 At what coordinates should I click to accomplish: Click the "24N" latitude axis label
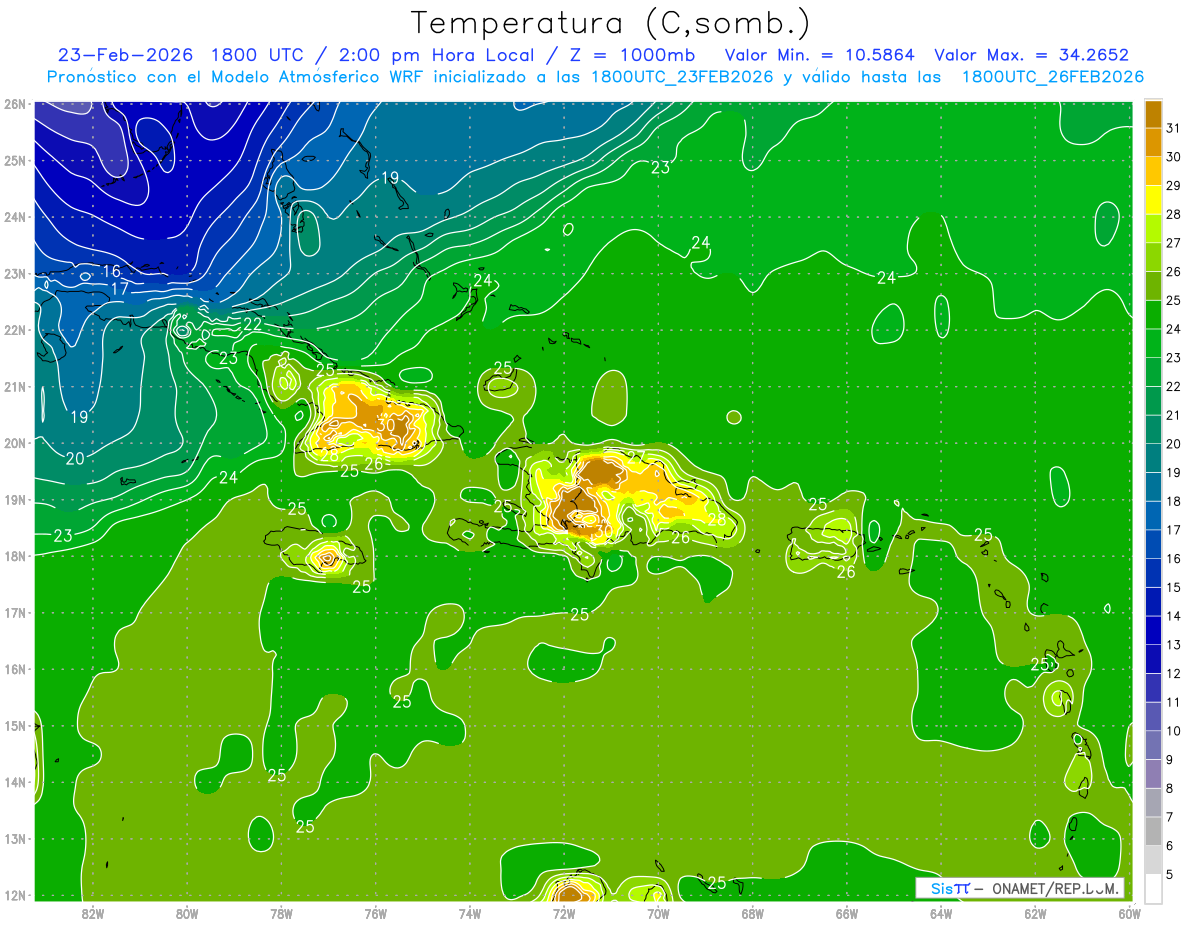pyautogui.click(x=15, y=217)
